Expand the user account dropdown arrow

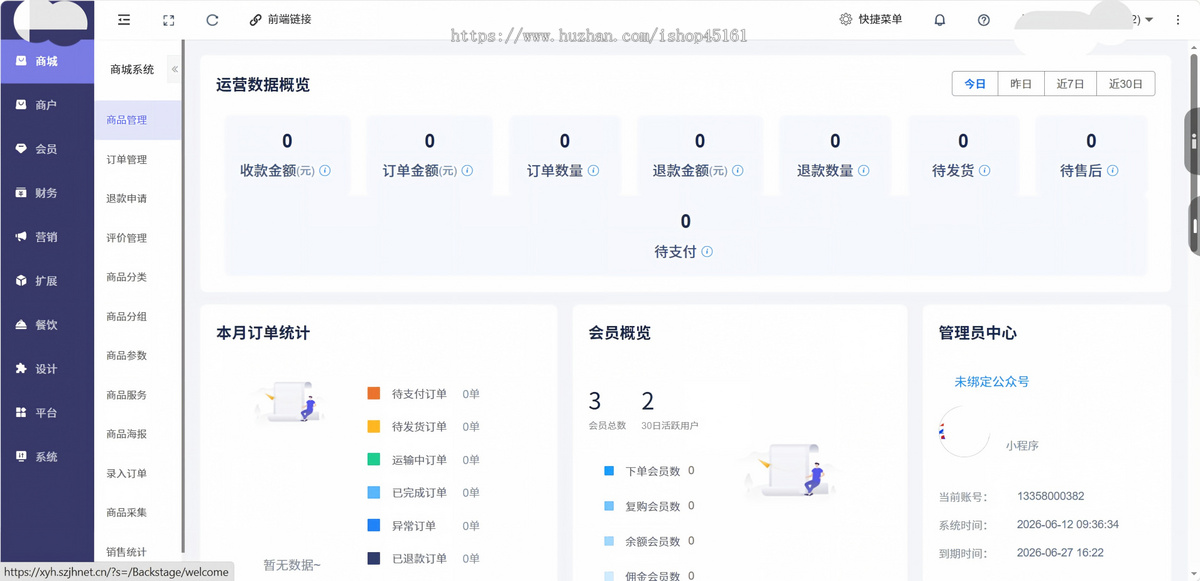pos(1149,20)
